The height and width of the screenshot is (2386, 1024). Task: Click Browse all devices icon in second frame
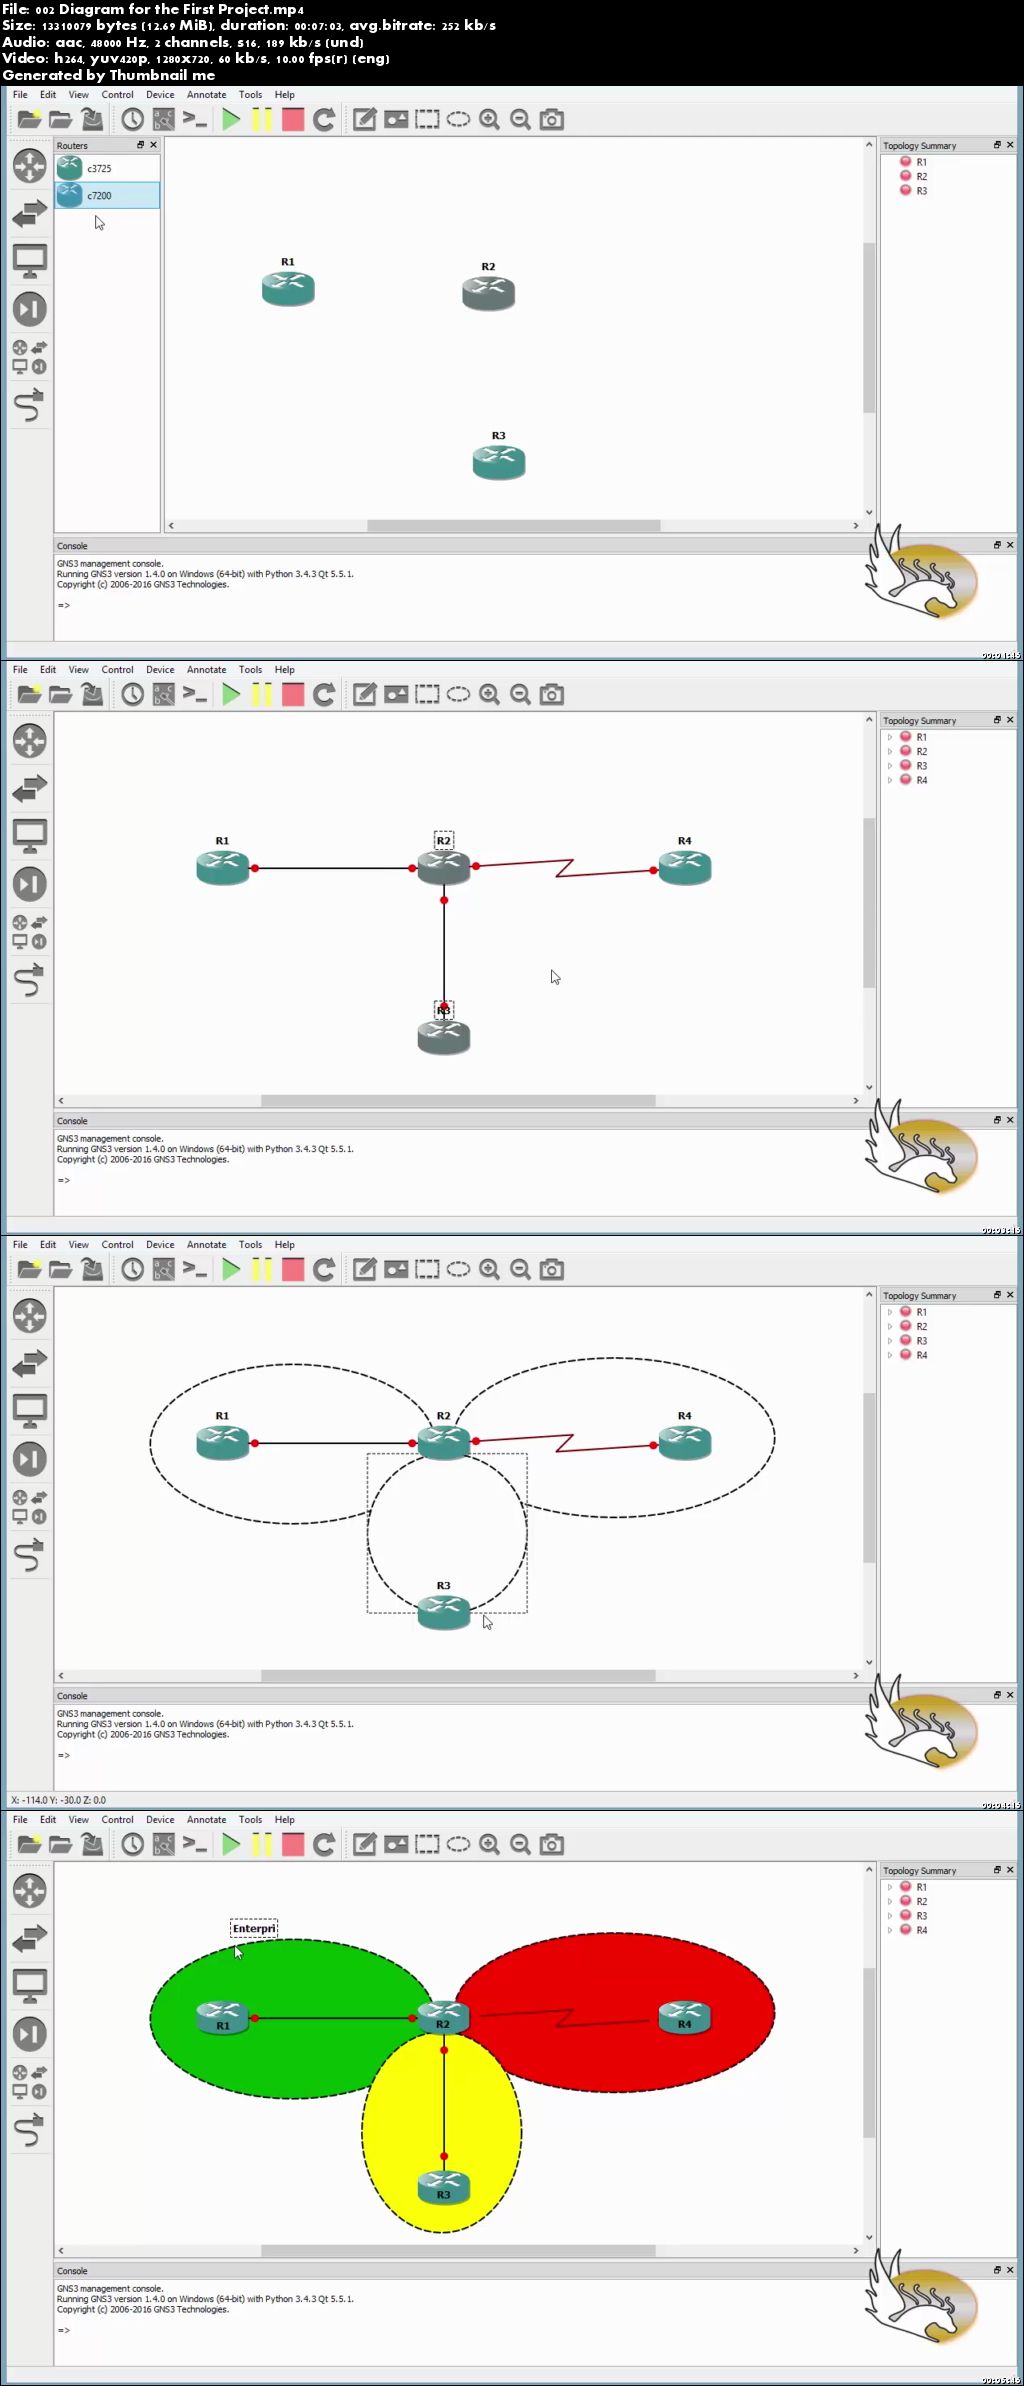pyautogui.click(x=30, y=932)
